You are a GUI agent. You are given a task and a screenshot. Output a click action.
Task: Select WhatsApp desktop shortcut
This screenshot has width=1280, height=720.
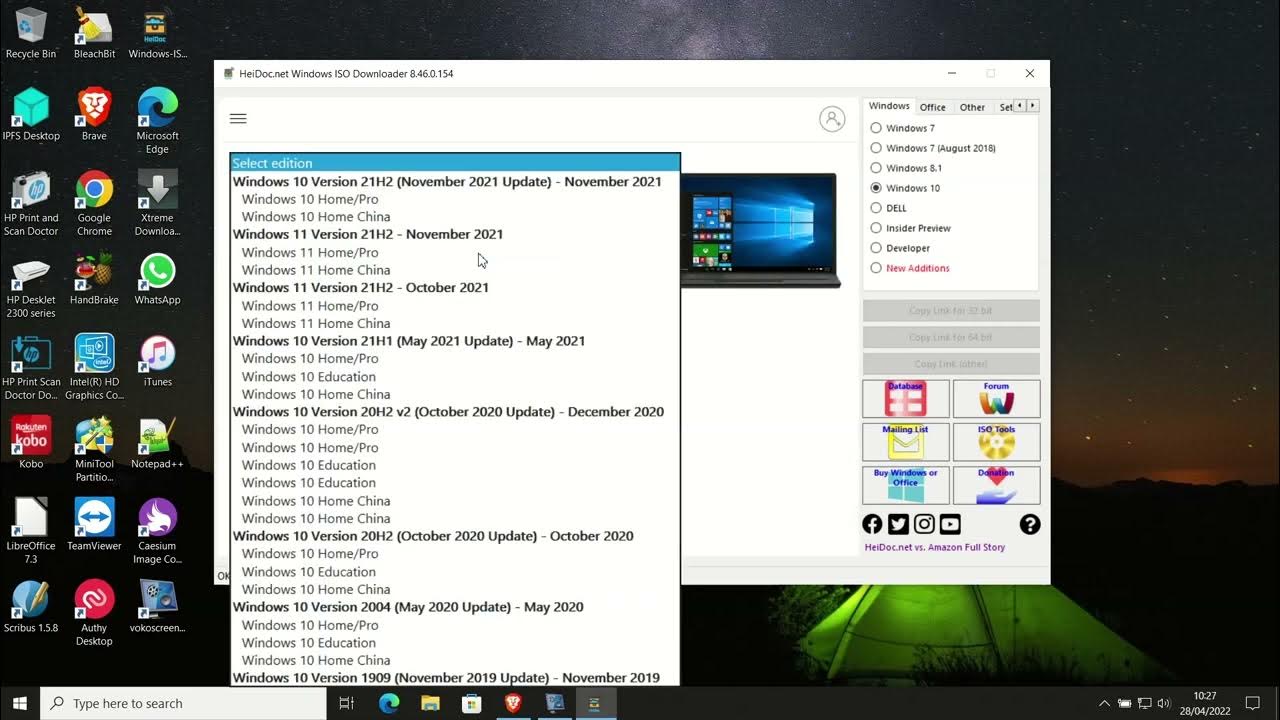[157, 279]
